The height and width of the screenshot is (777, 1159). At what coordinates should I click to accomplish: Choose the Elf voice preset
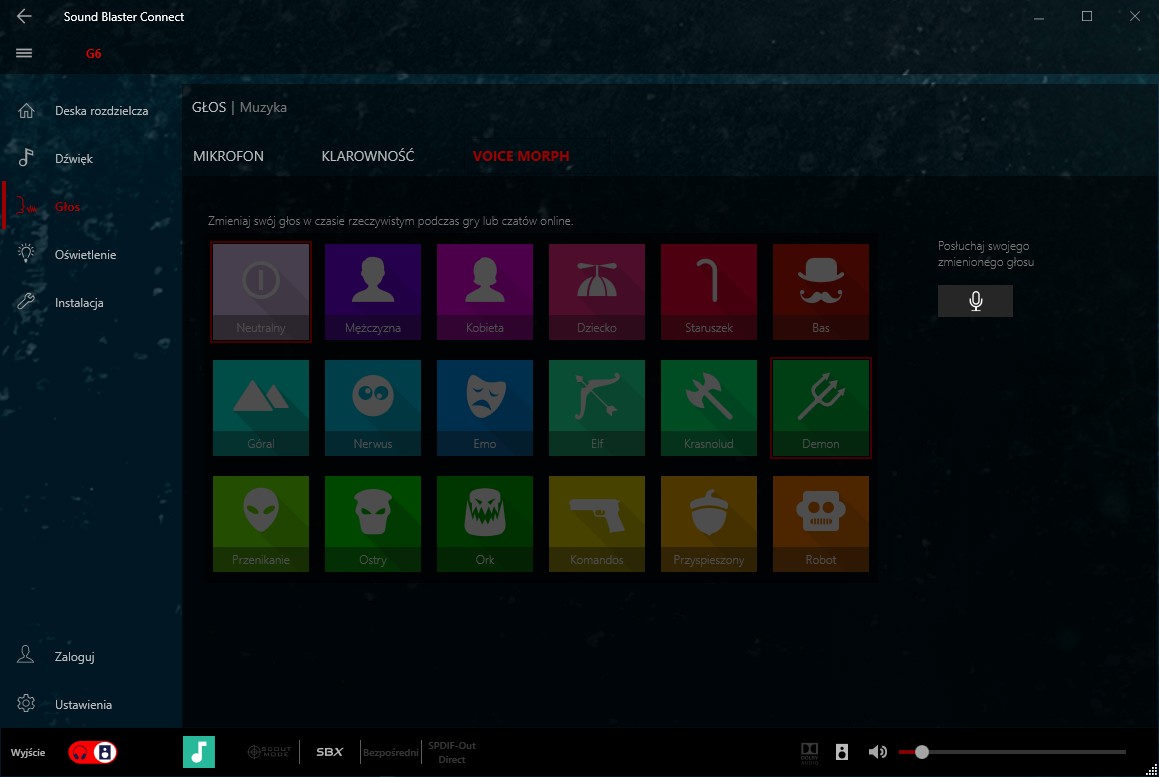click(597, 408)
